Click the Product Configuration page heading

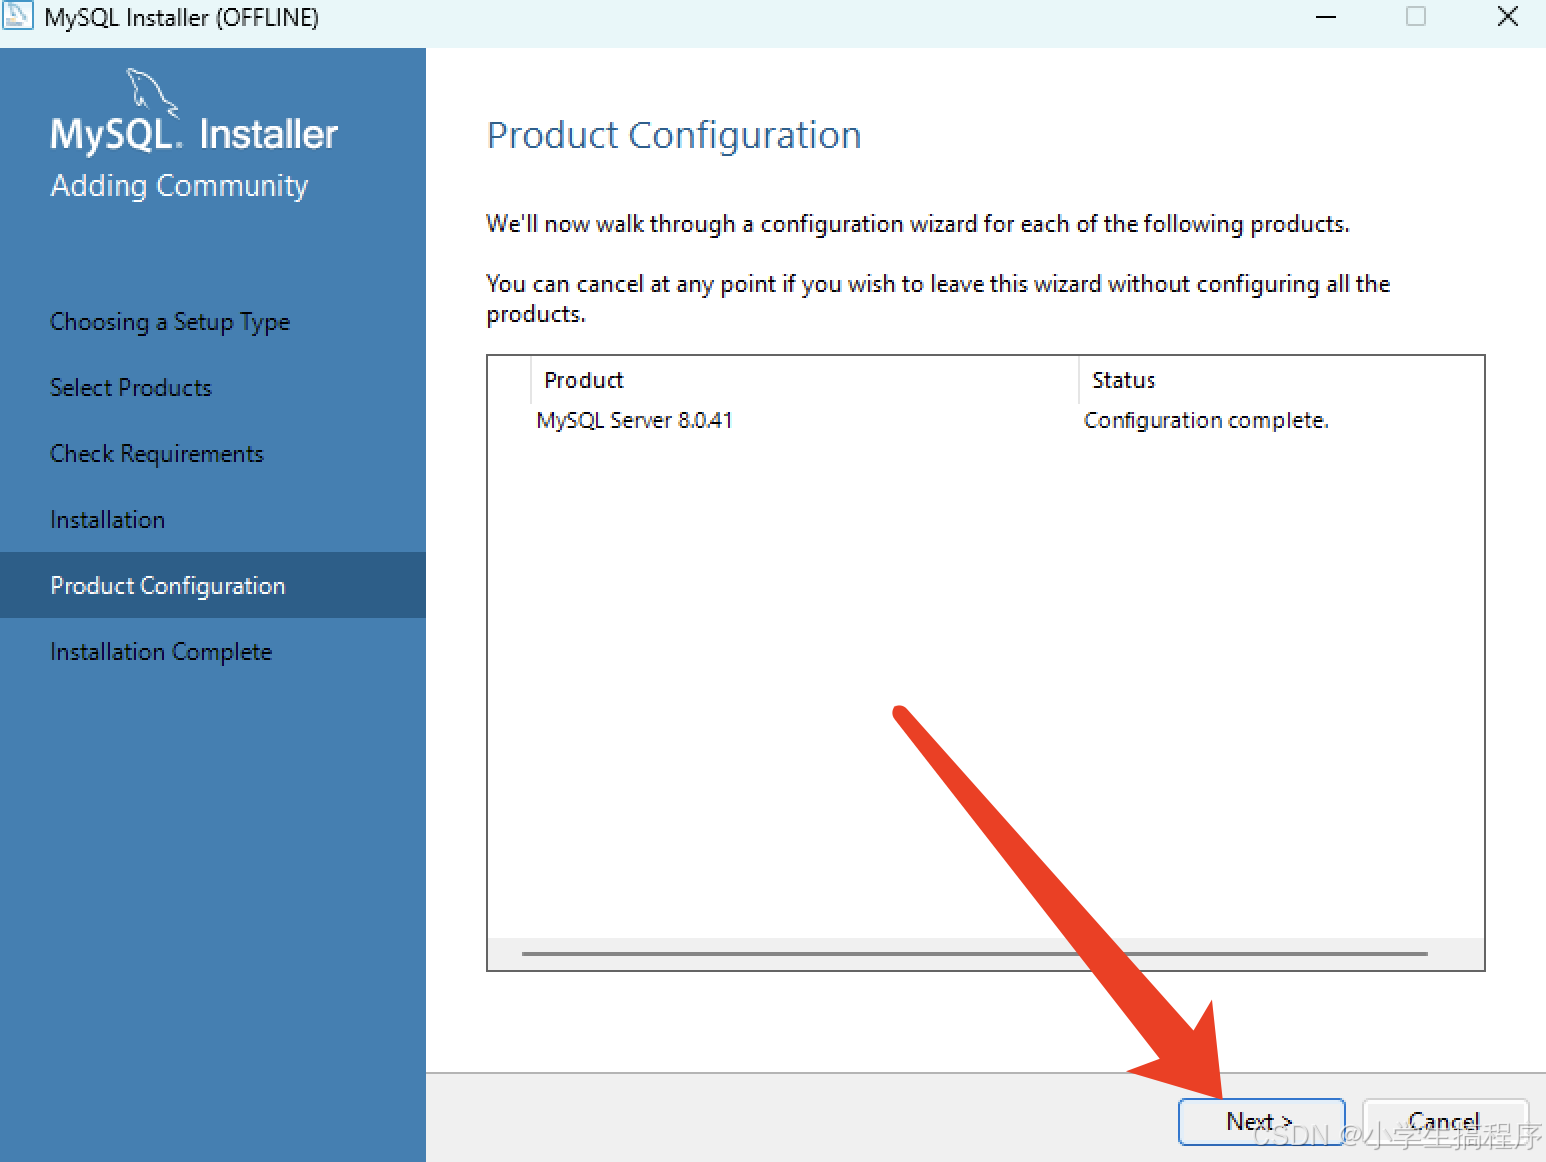pos(674,135)
